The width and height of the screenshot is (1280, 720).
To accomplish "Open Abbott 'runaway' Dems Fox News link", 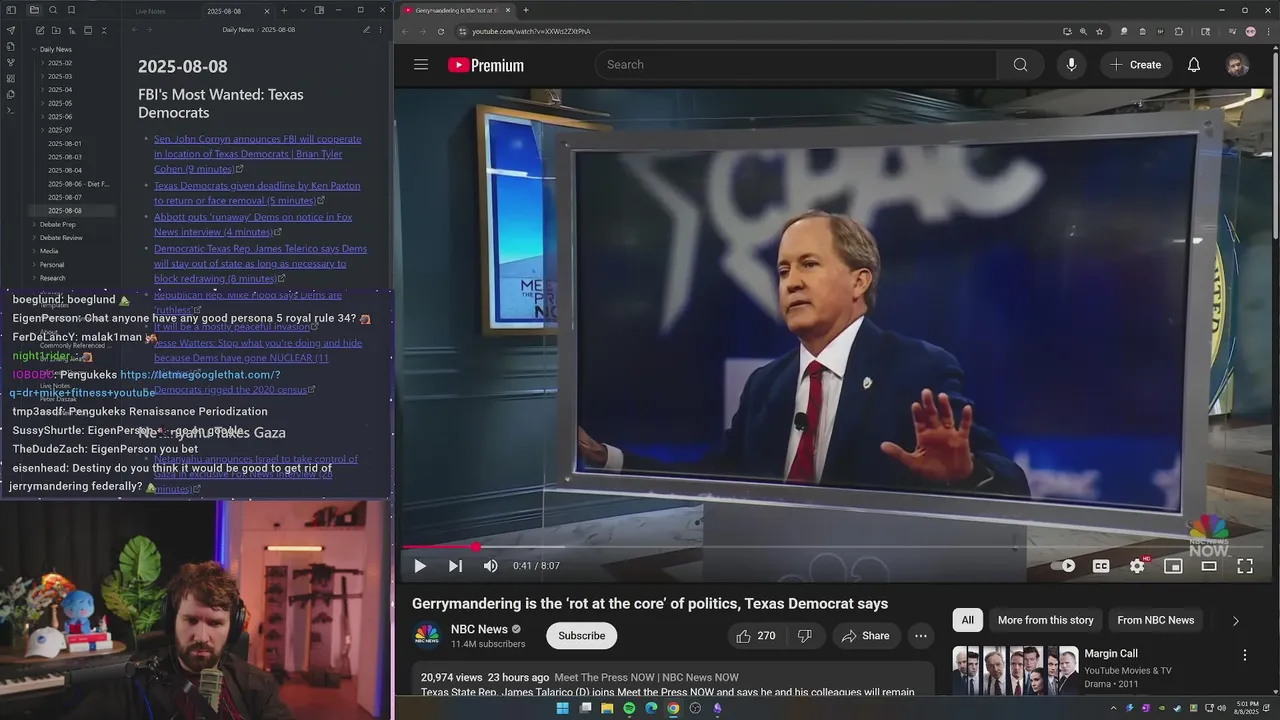I will (253, 224).
